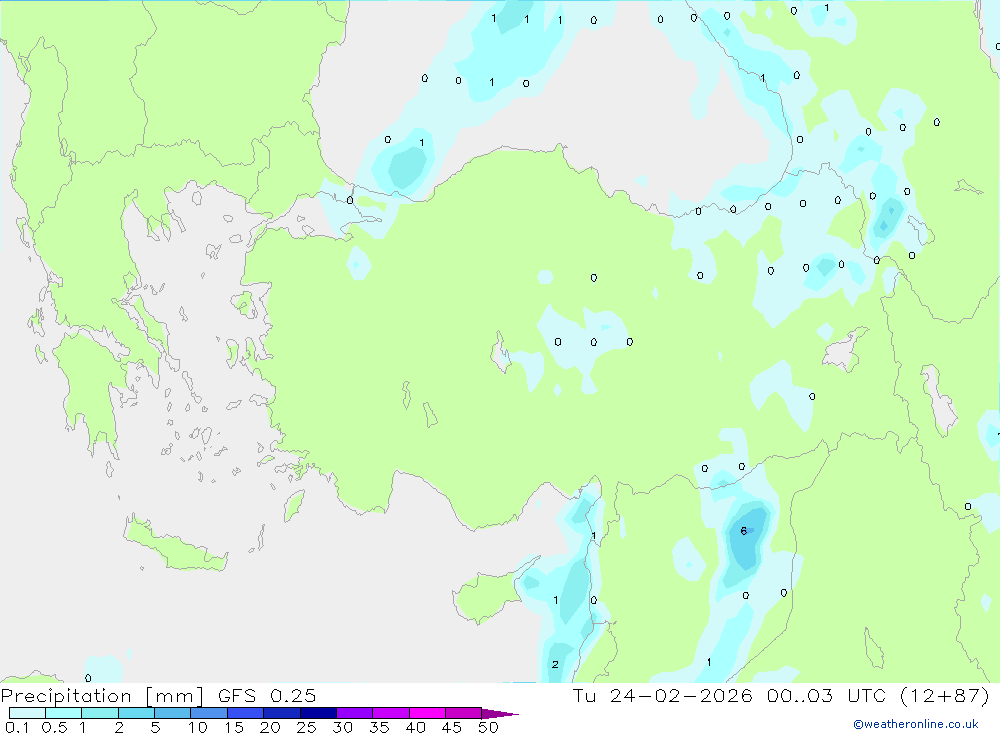Select the 5–10 mm legend color swatch

tap(172, 713)
